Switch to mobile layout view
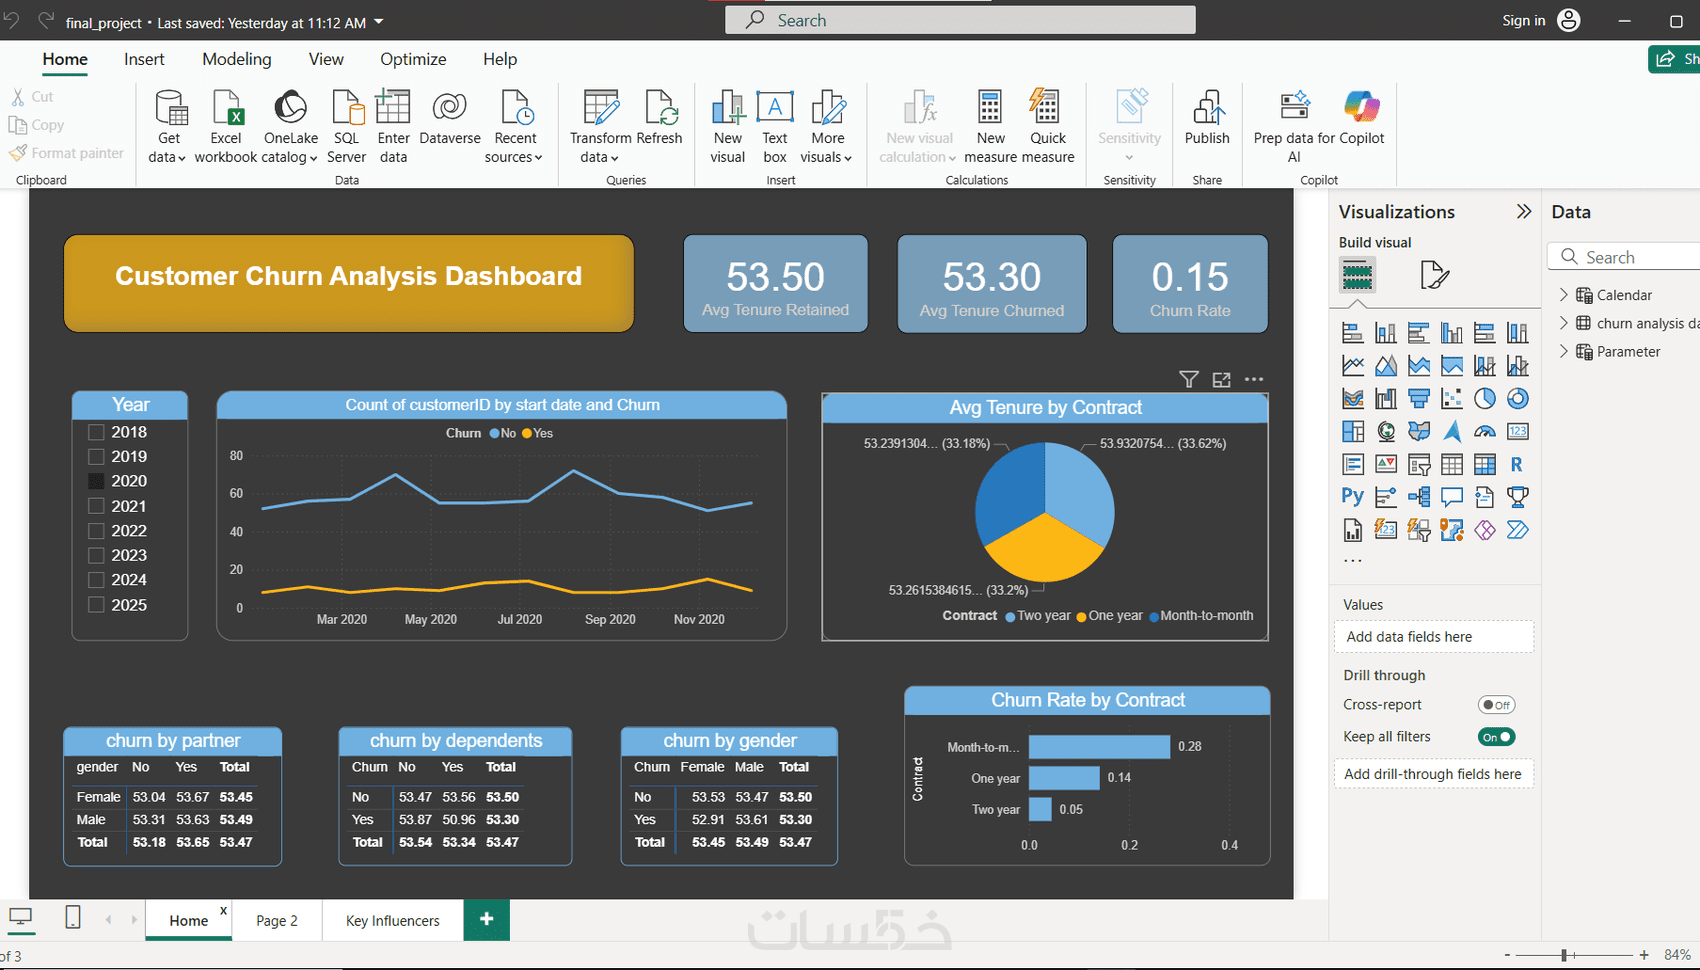This screenshot has width=1700, height=970. click(x=73, y=917)
